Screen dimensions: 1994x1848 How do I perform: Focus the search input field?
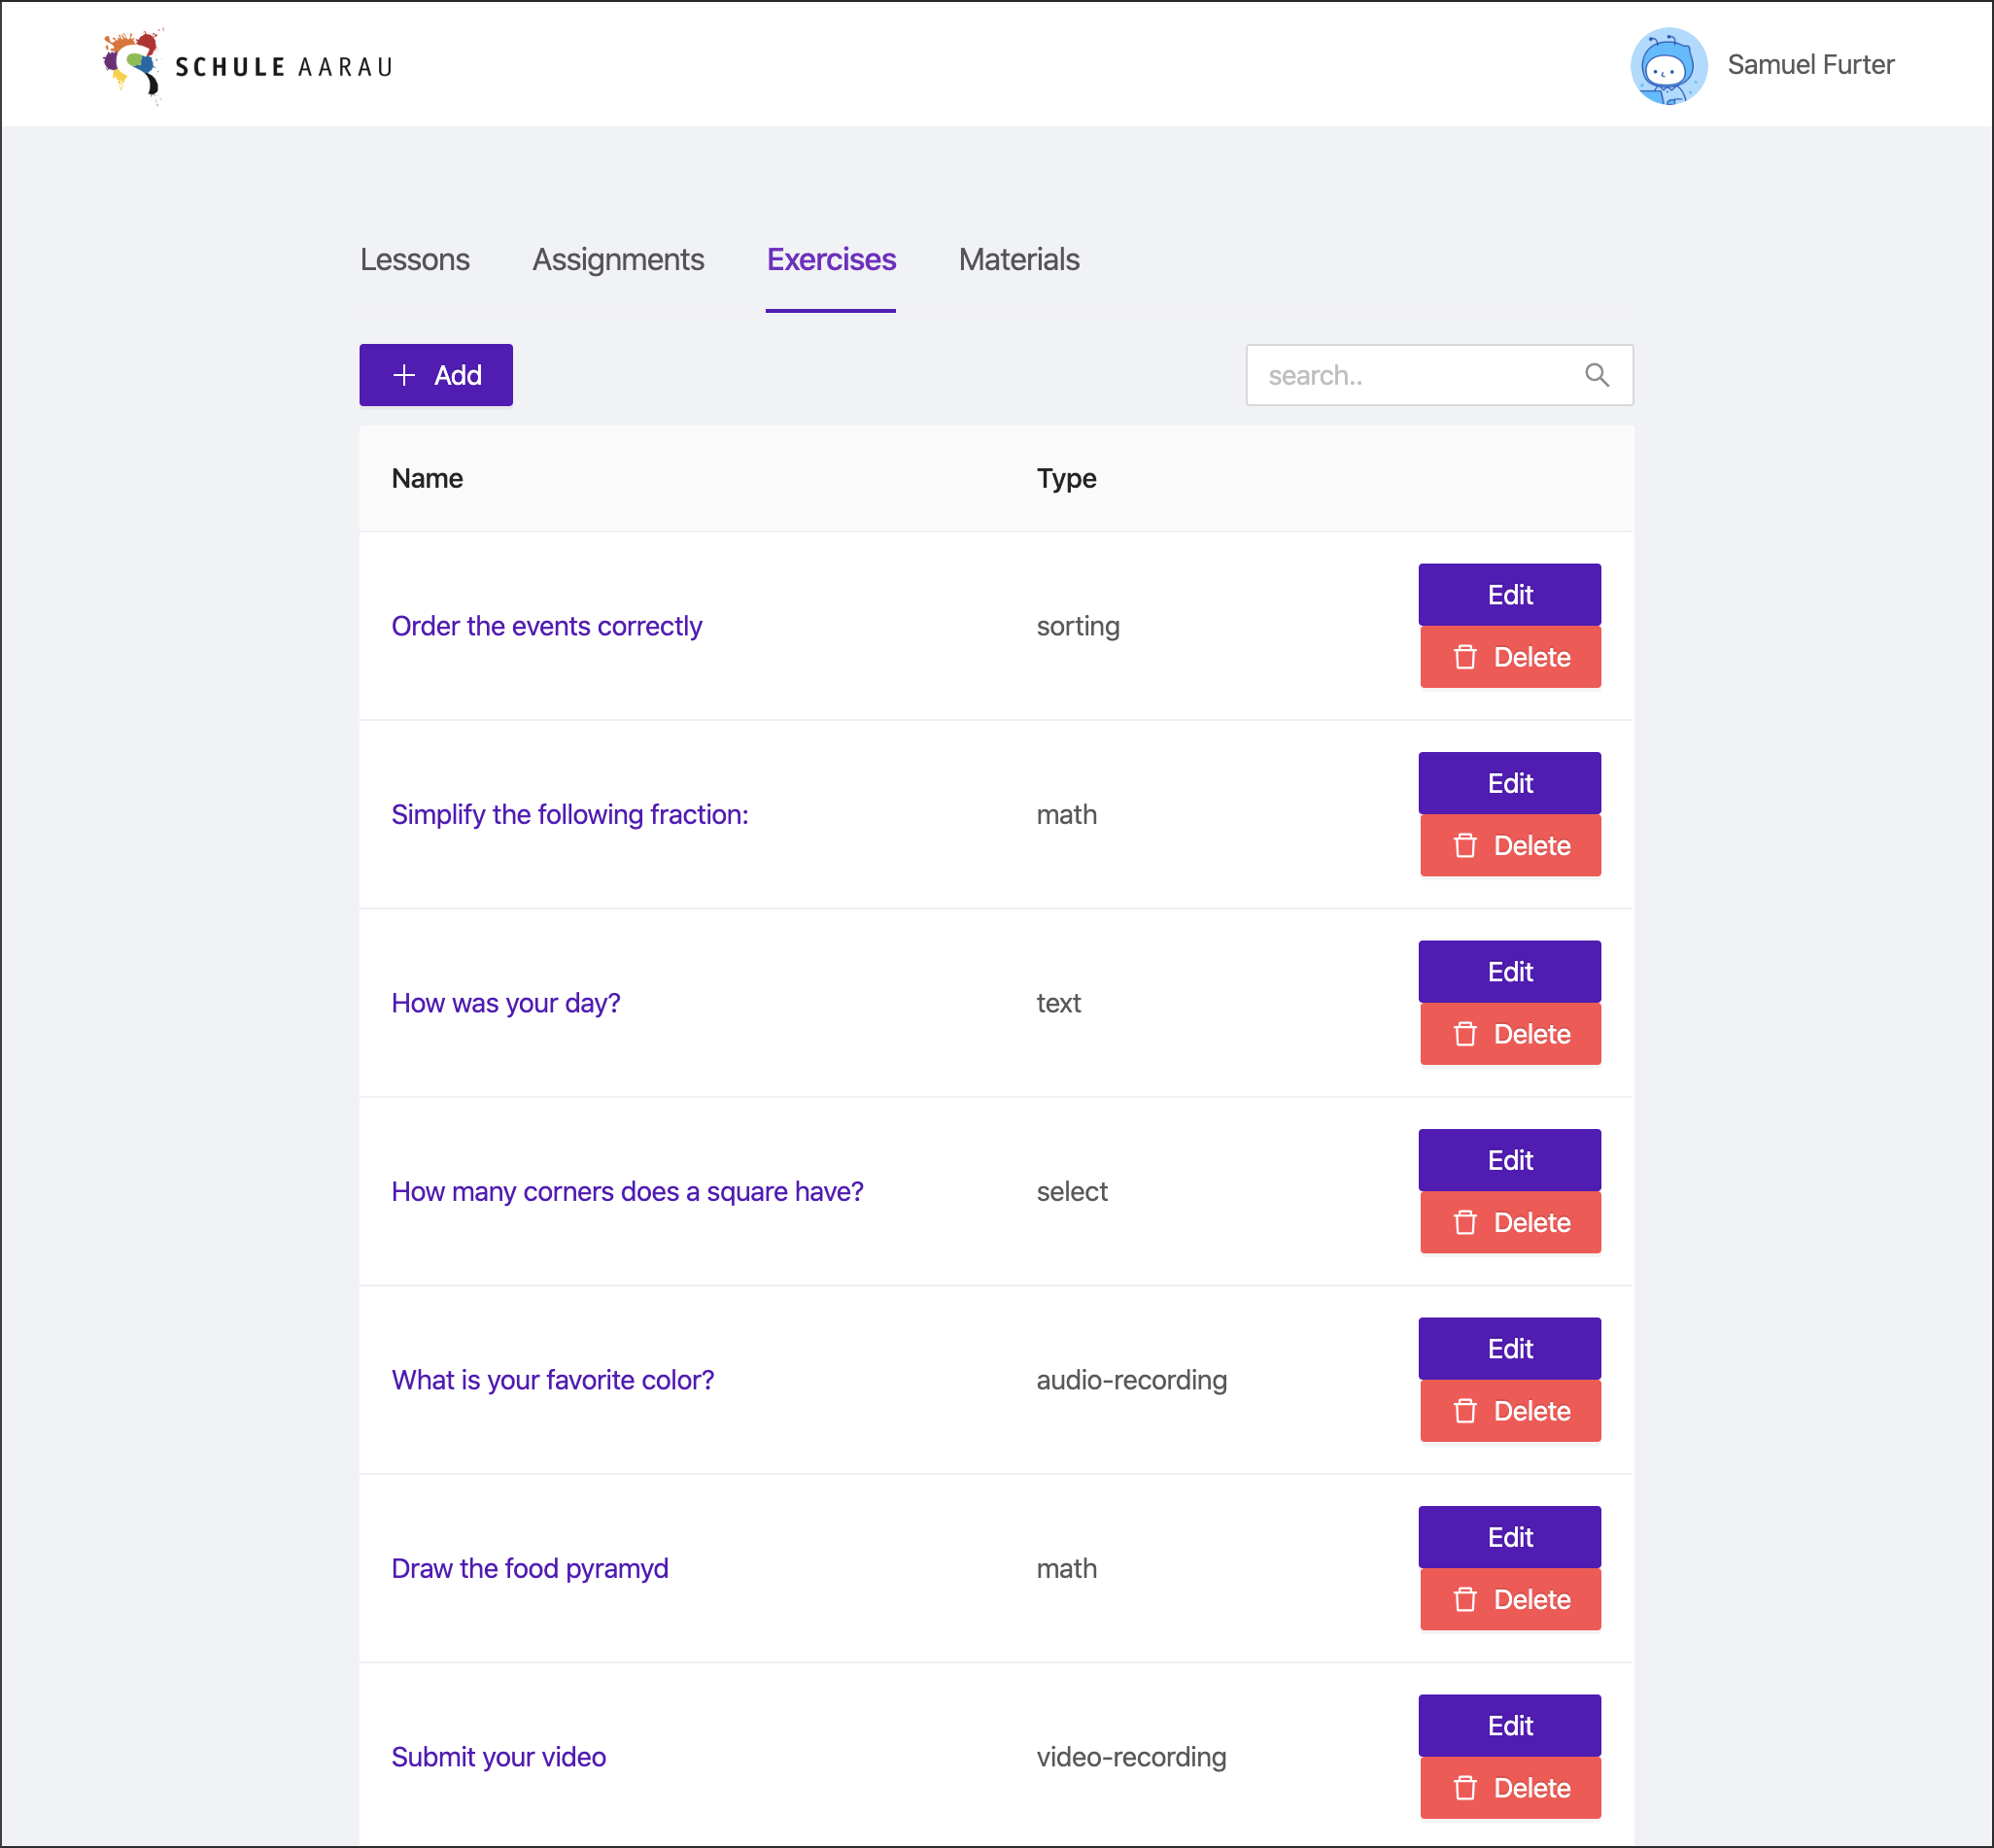[x=1440, y=375]
